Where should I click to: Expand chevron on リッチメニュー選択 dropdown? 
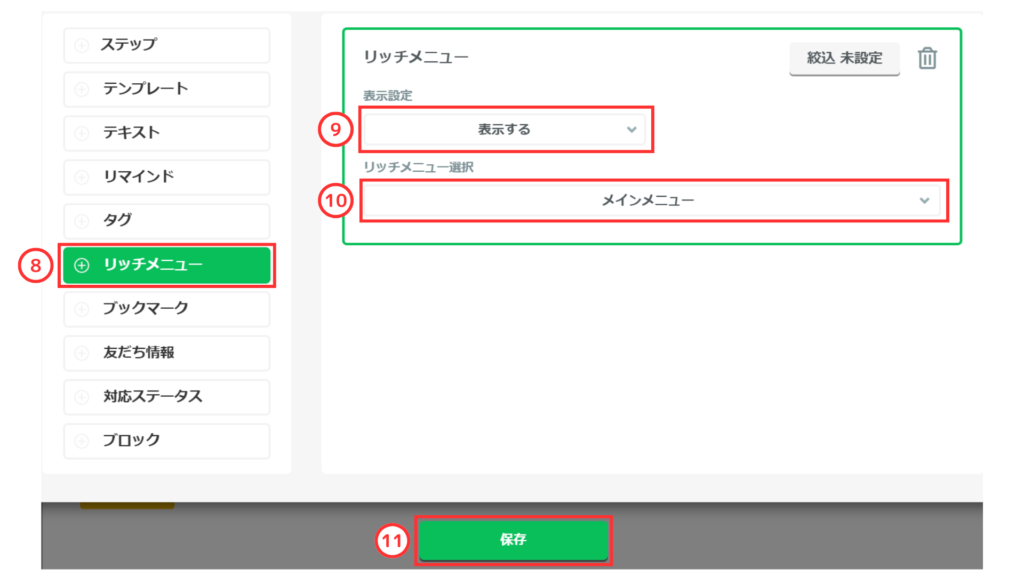pos(924,201)
